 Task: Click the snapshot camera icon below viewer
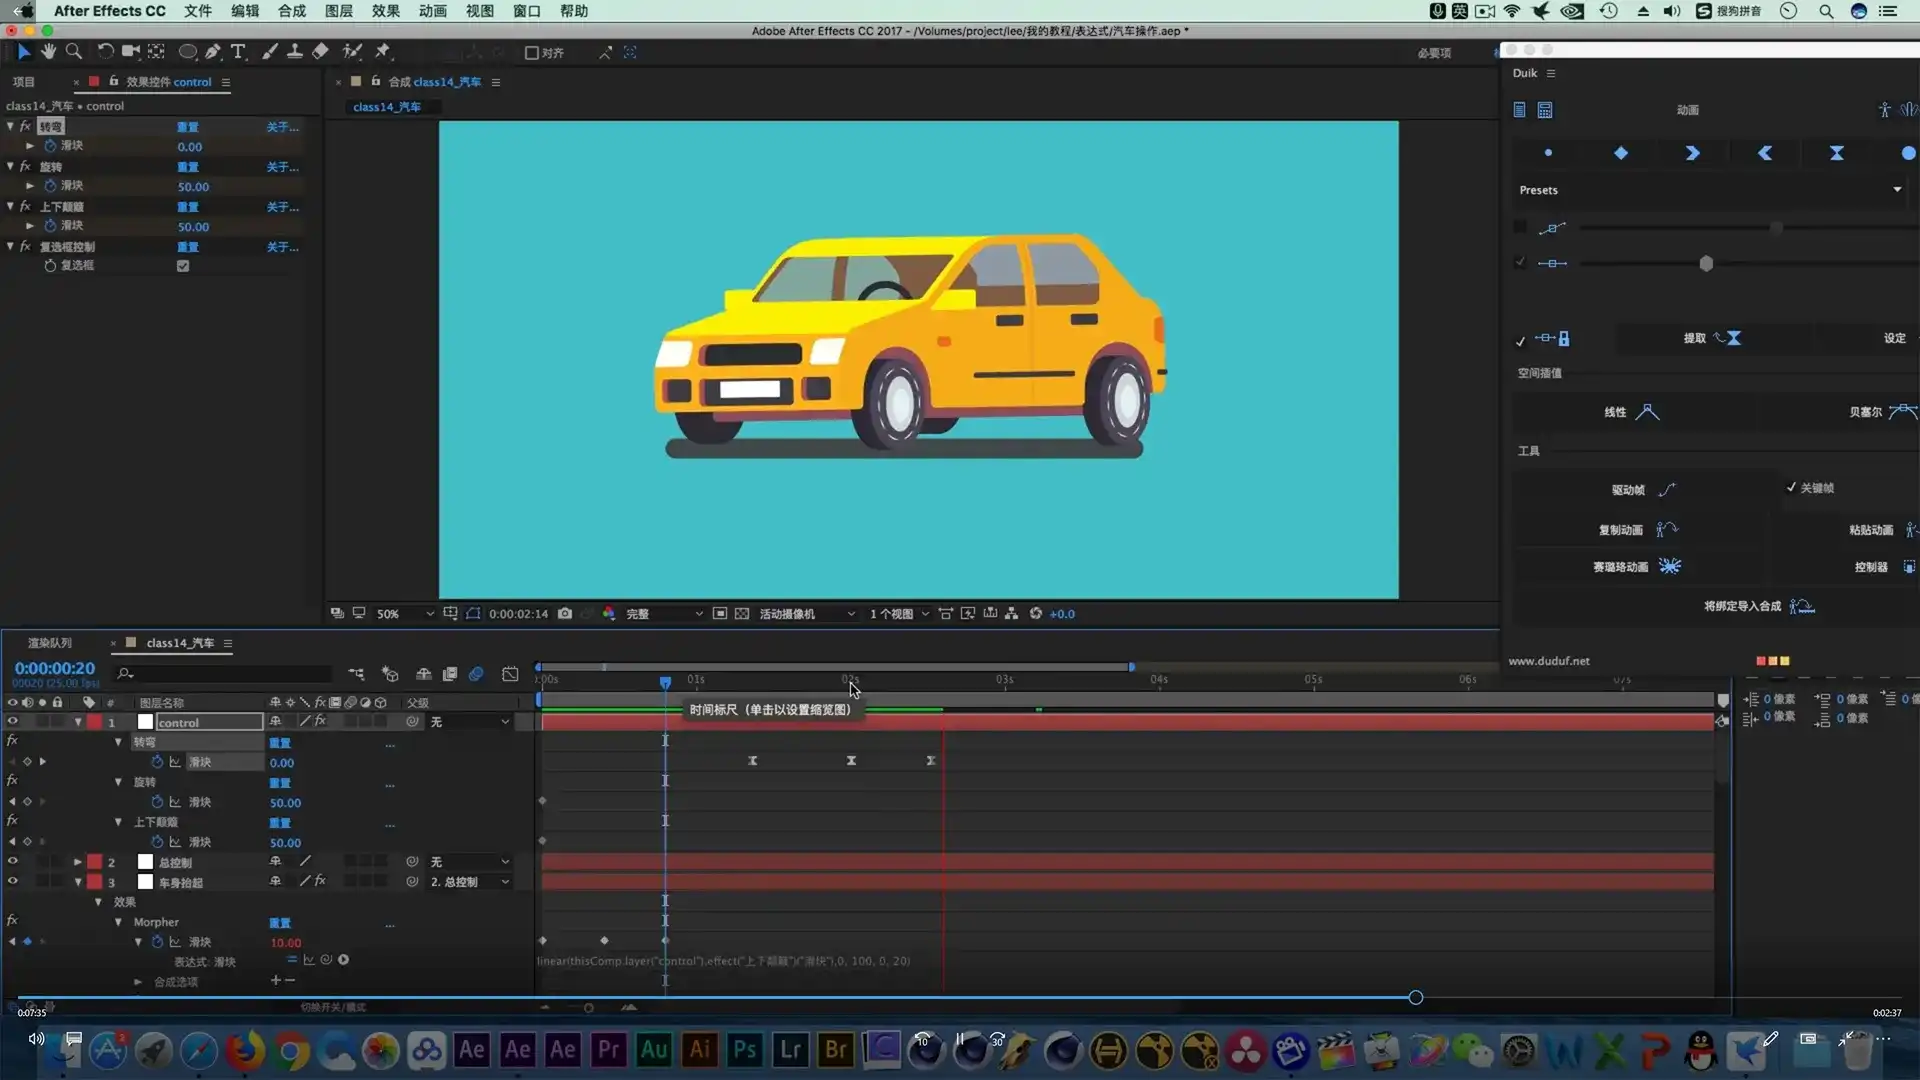click(565, 613)
